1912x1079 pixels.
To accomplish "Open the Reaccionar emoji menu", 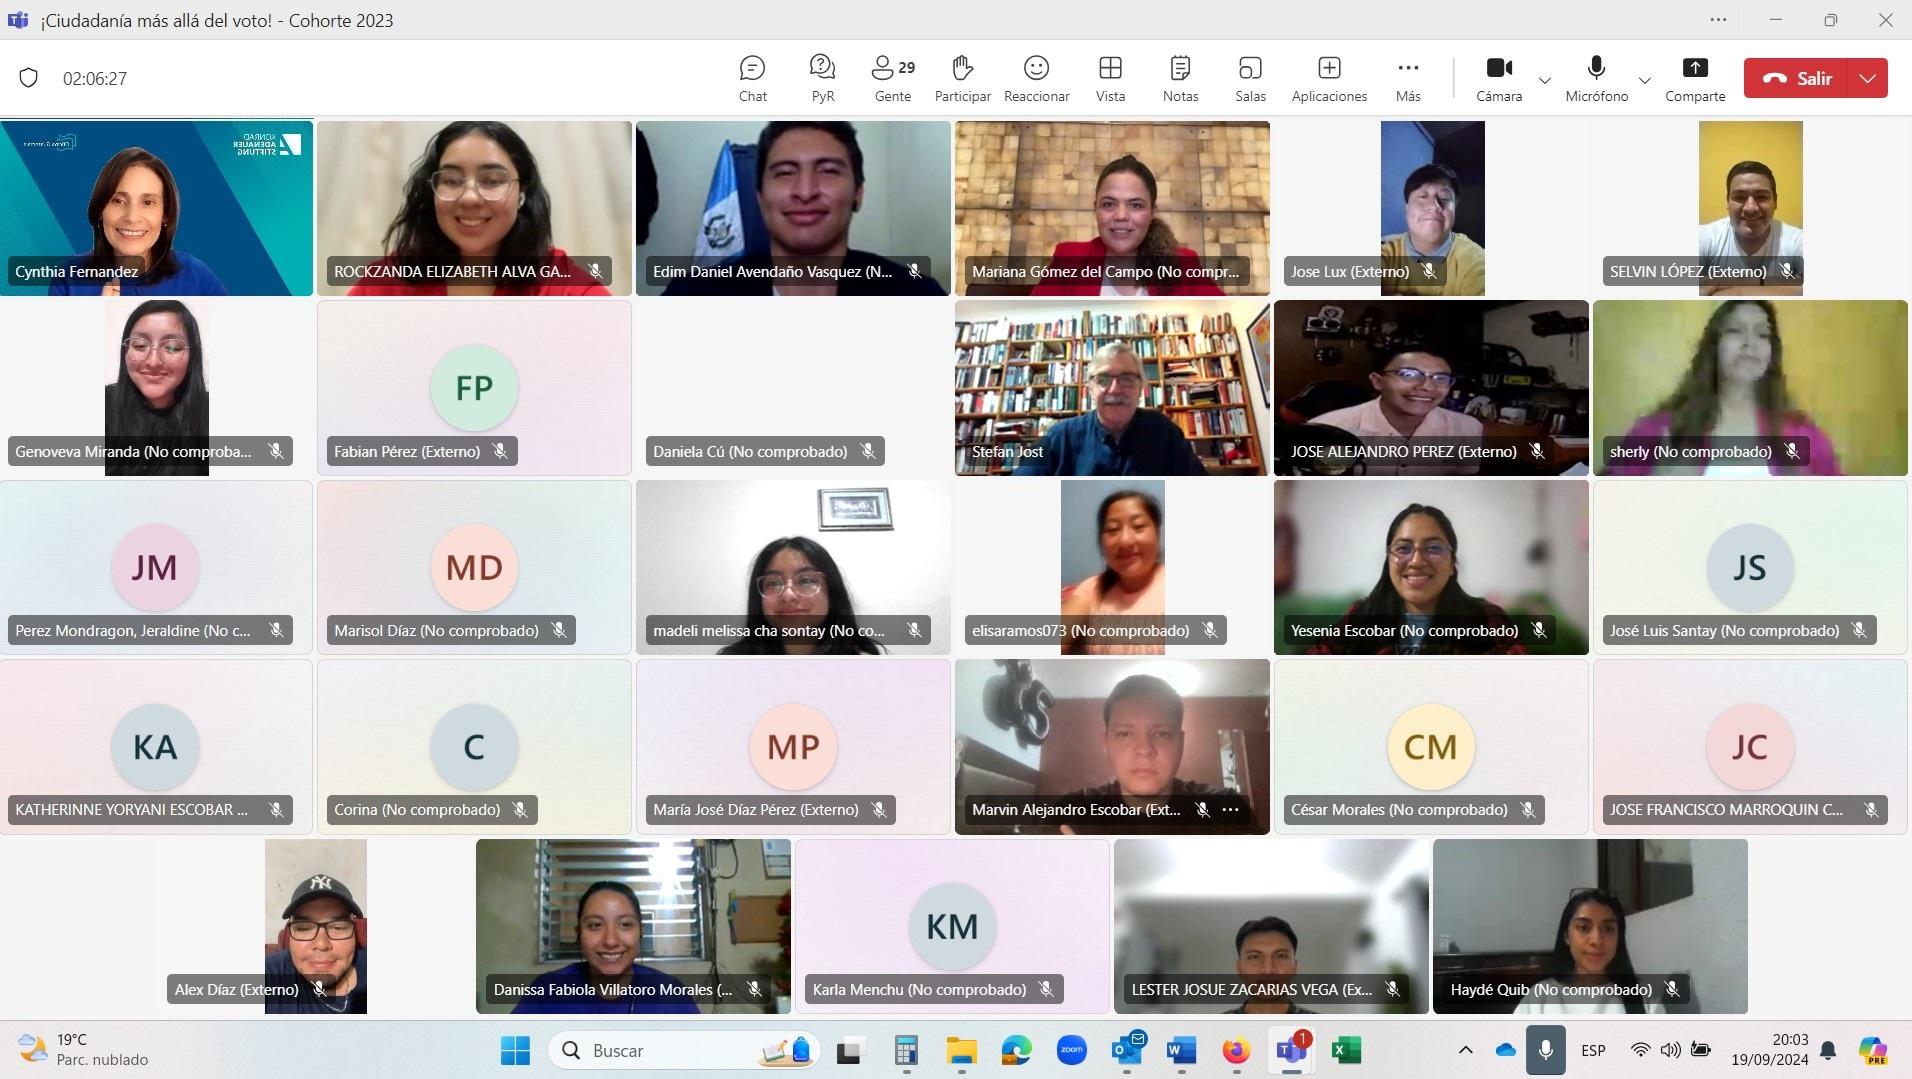I will [1036, 78].
